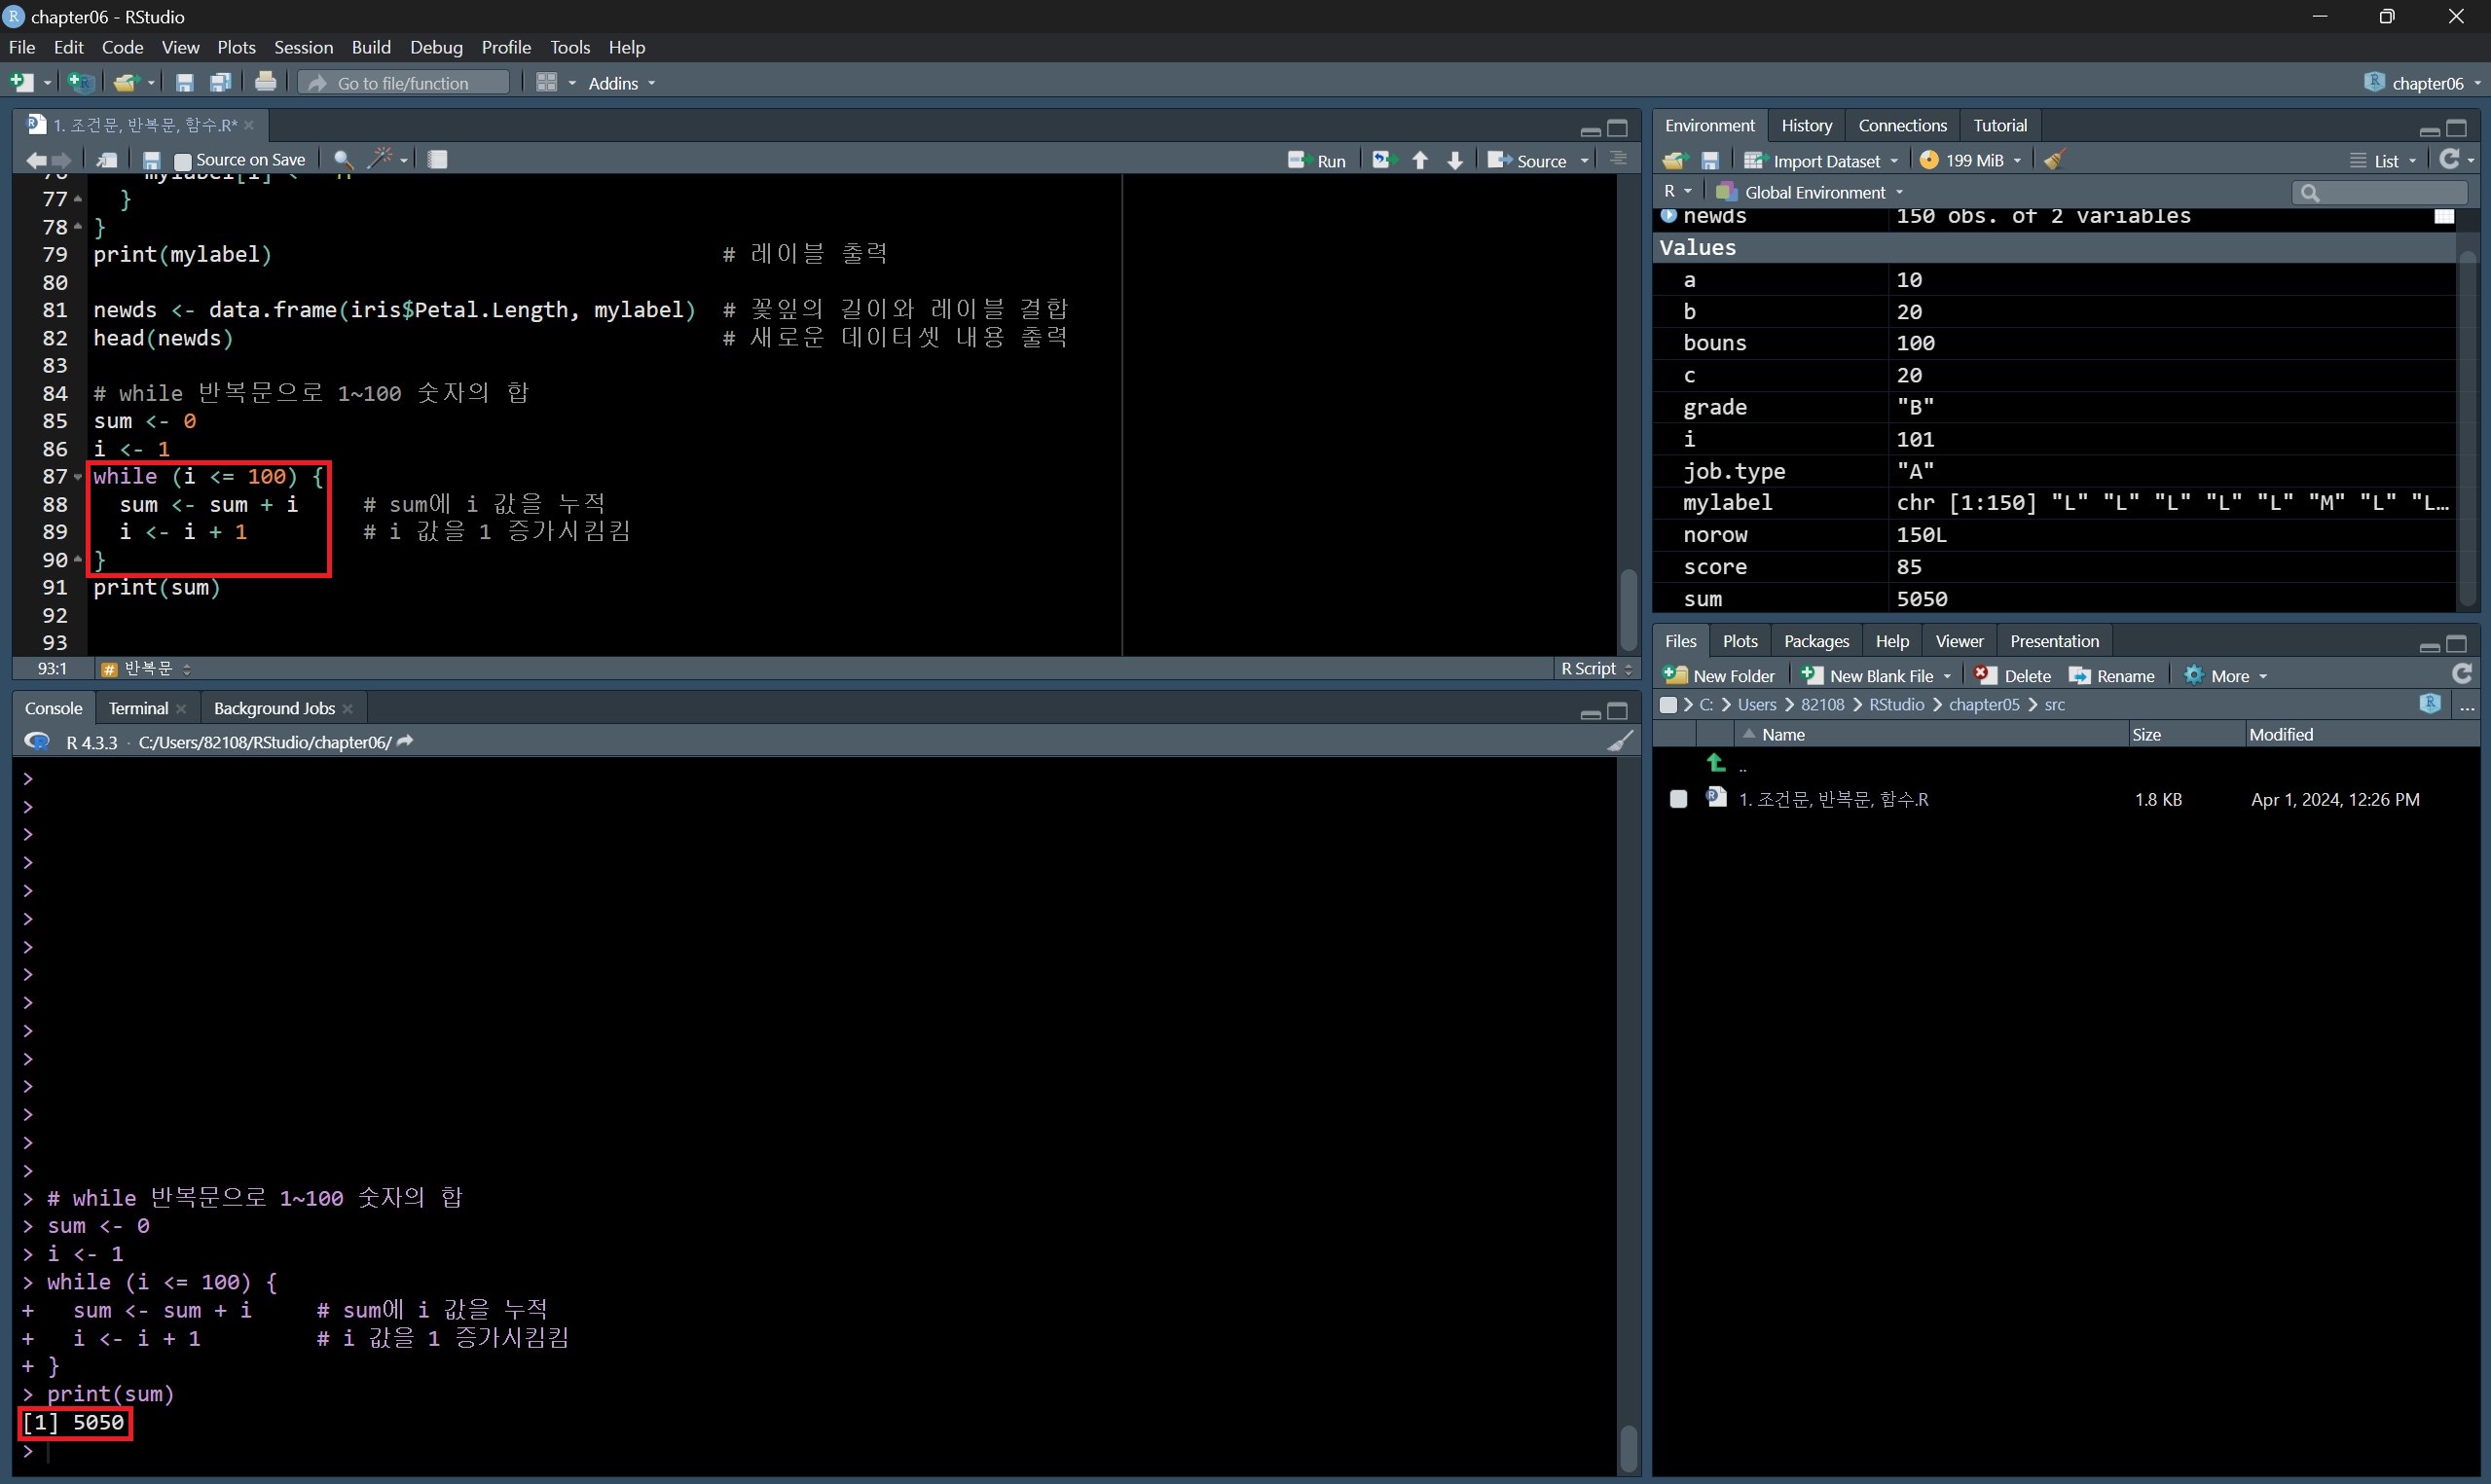
Task: Clear console with the broom icon
Action: (x=1619, y=741)
